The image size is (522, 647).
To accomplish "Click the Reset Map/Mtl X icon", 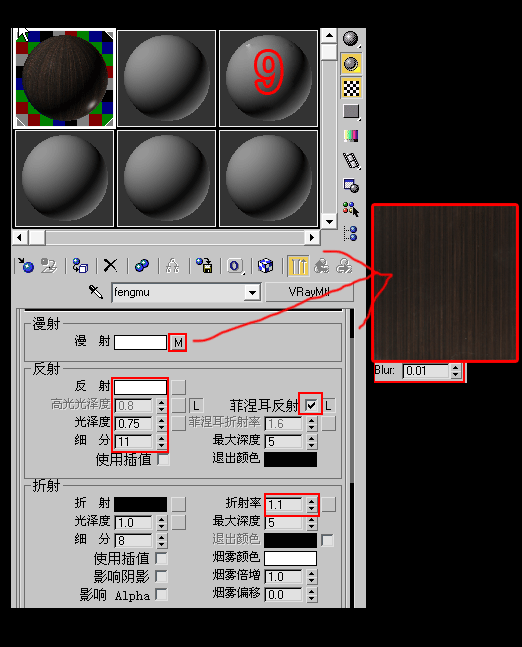I will pyautogui.click(x=110, y=266).
